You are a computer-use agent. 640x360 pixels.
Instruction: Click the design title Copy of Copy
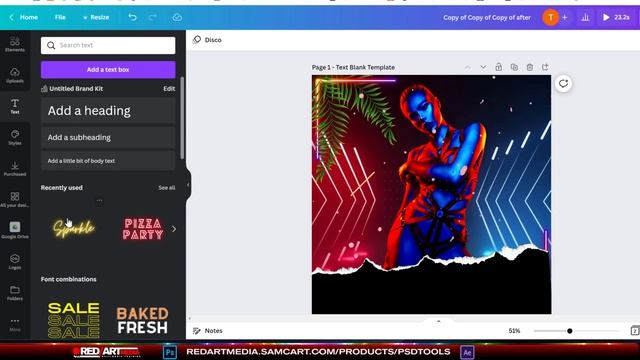[487, 18]
